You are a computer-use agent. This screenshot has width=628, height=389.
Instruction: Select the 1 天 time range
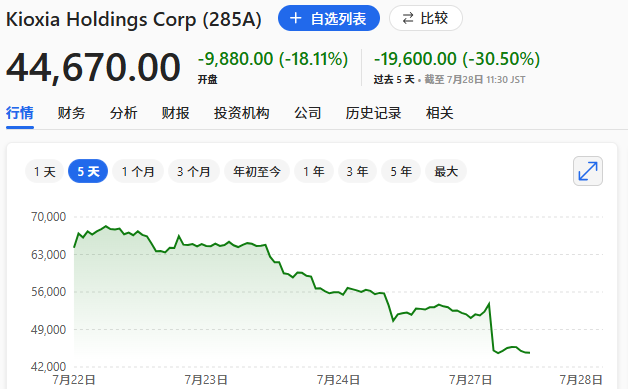[x=44, y=171]
